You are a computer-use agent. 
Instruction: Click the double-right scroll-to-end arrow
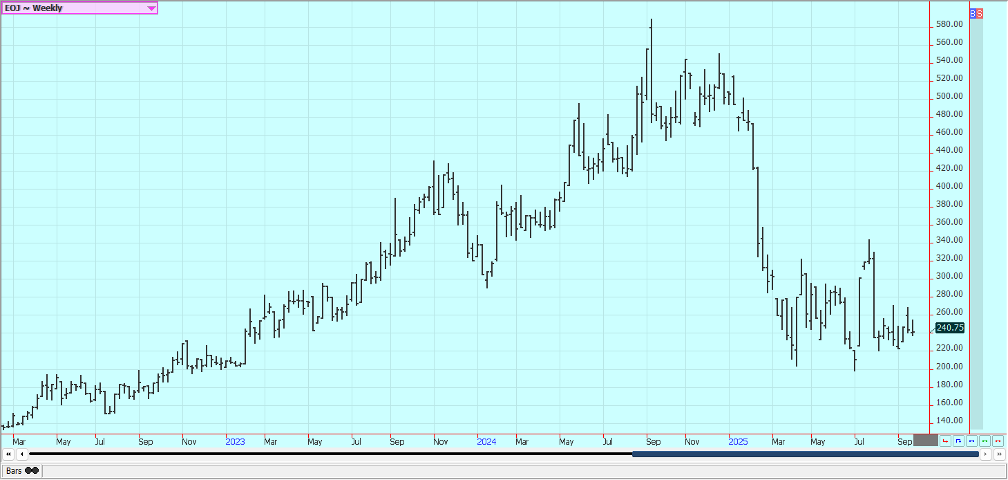[998, 454]
